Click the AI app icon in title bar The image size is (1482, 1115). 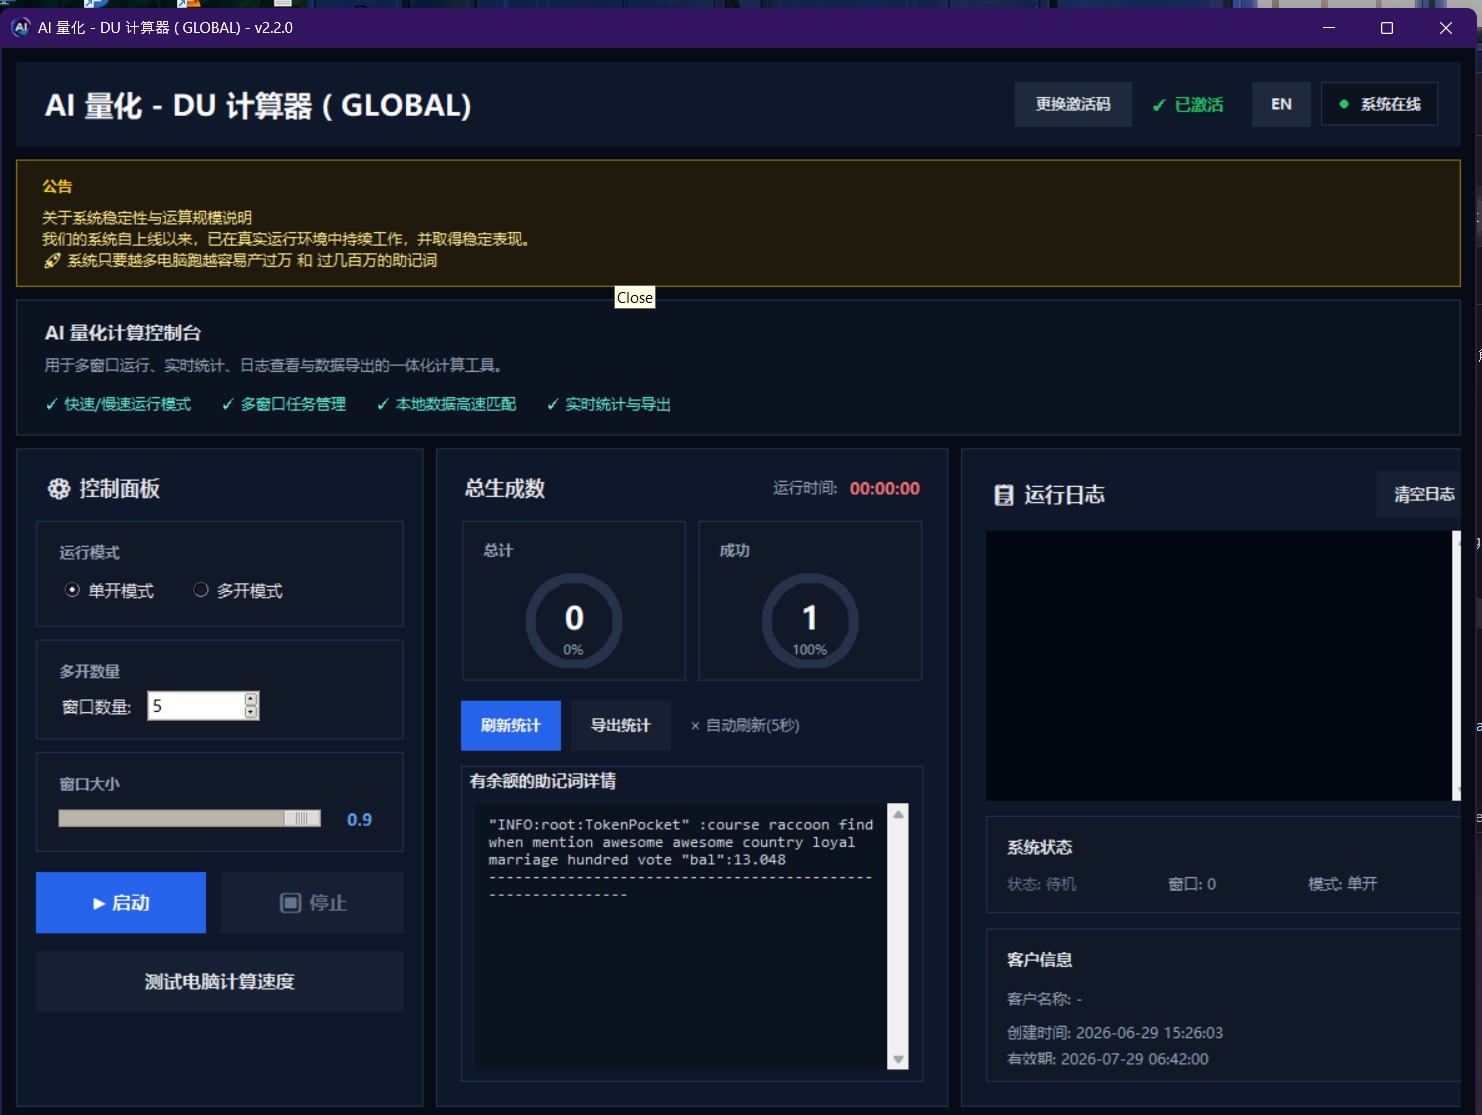pyautogui.click(x=21, y=27)
